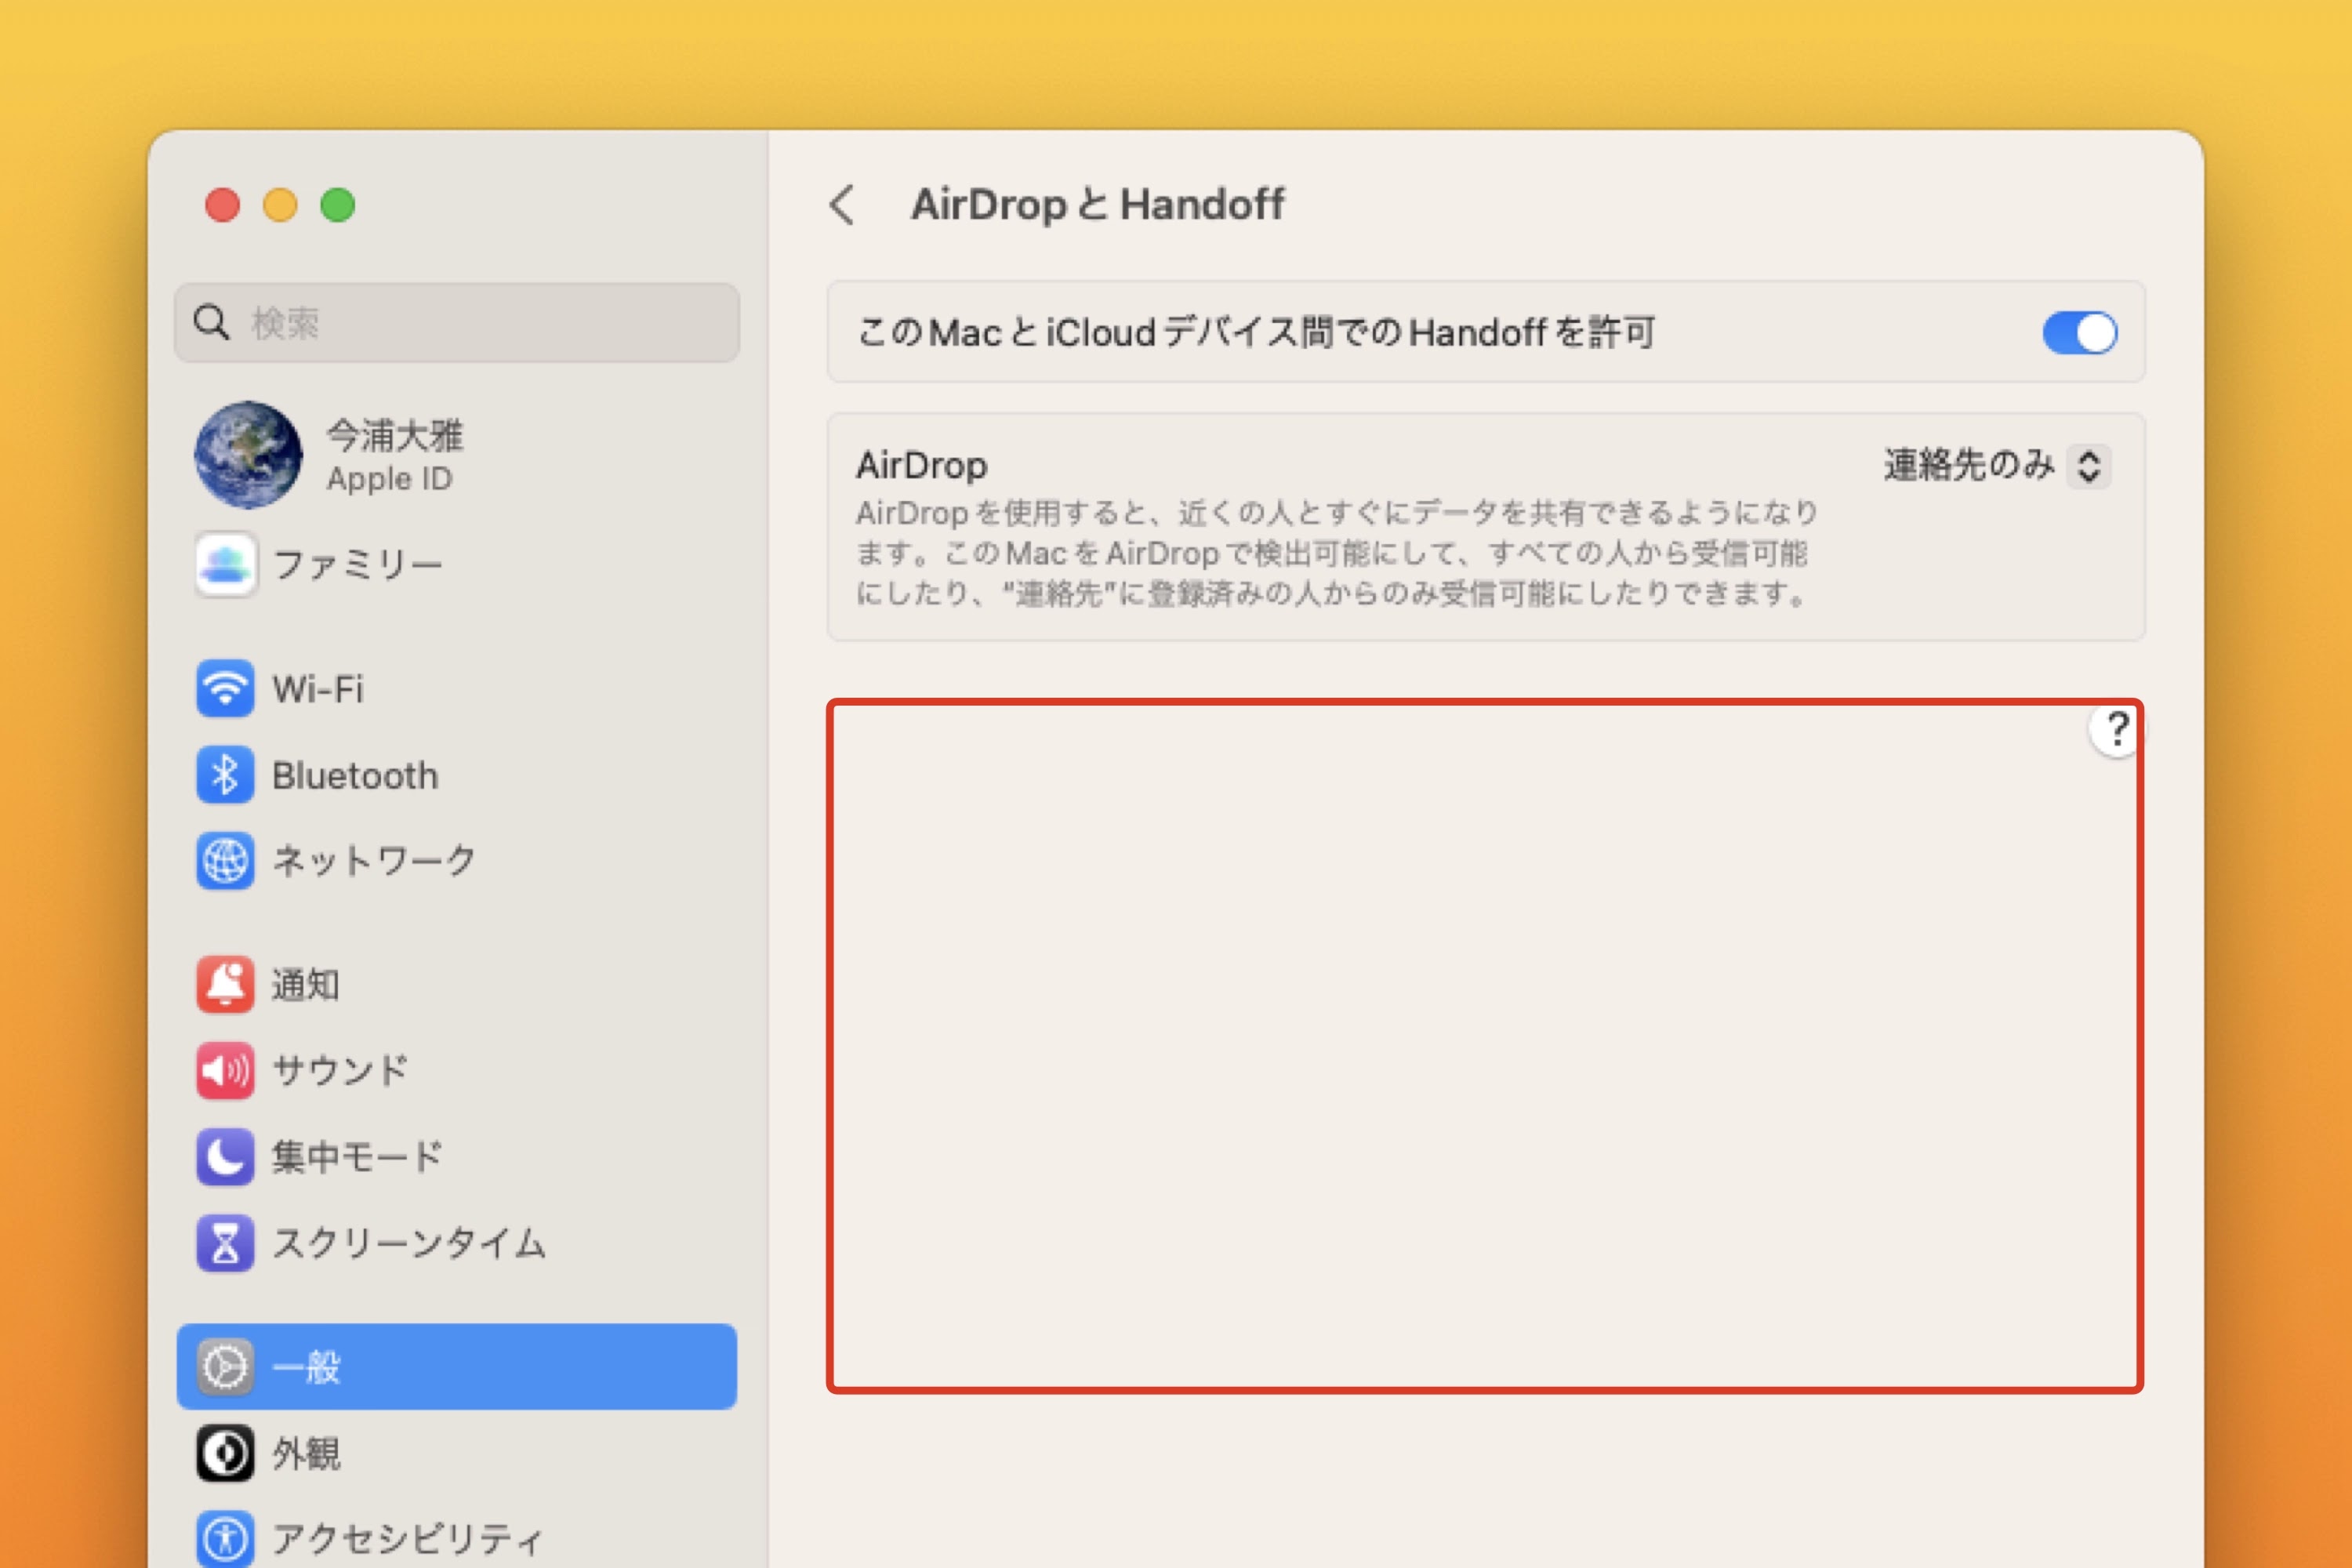Select Bluetooth label in the sidebar
Screen dimensions: 2352x1568
[355, 776]
